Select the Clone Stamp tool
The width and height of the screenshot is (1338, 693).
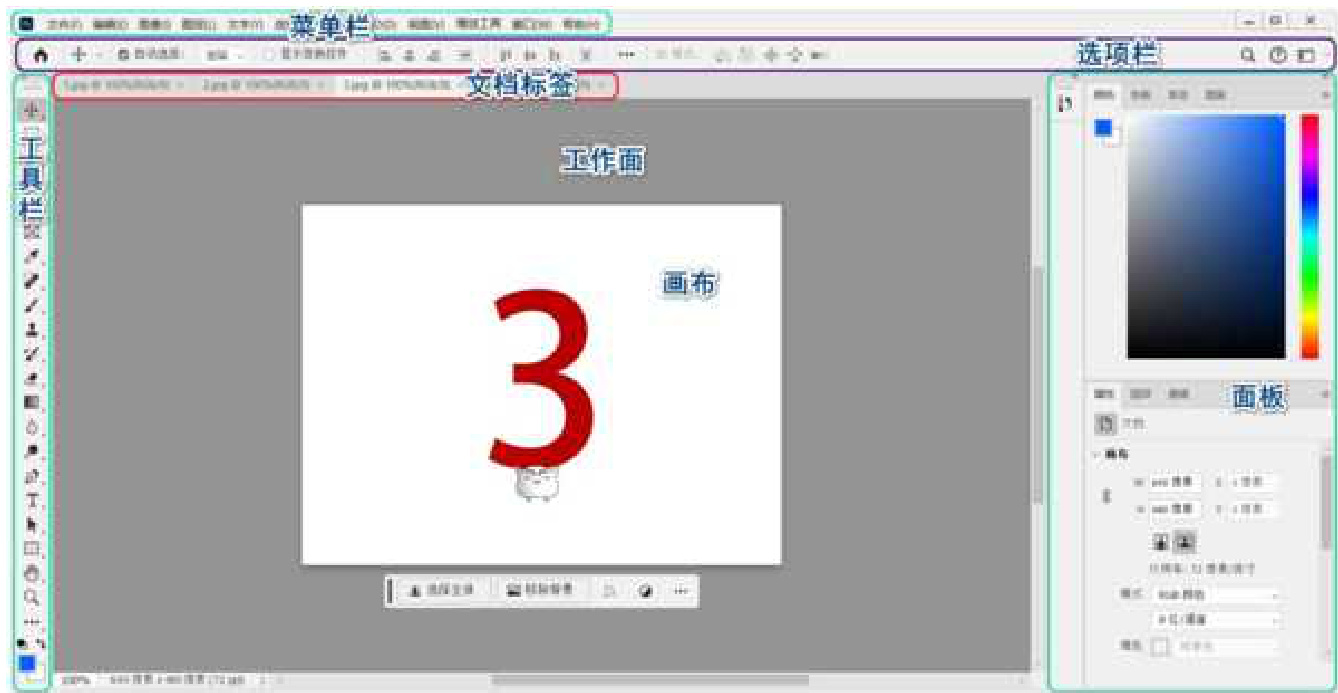(31, 329)
